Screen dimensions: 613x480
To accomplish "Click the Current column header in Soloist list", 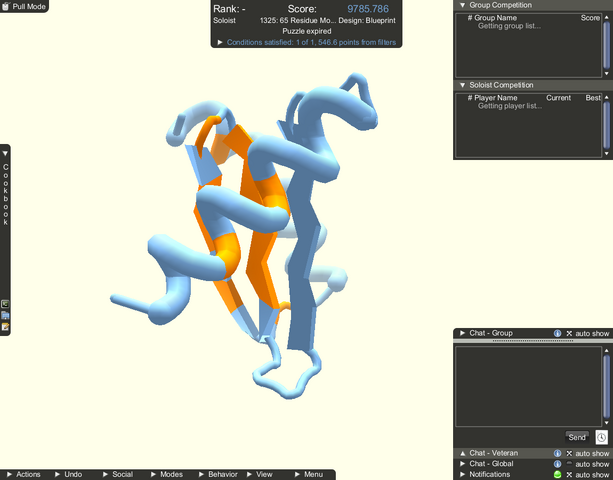I will click(558, 98).
